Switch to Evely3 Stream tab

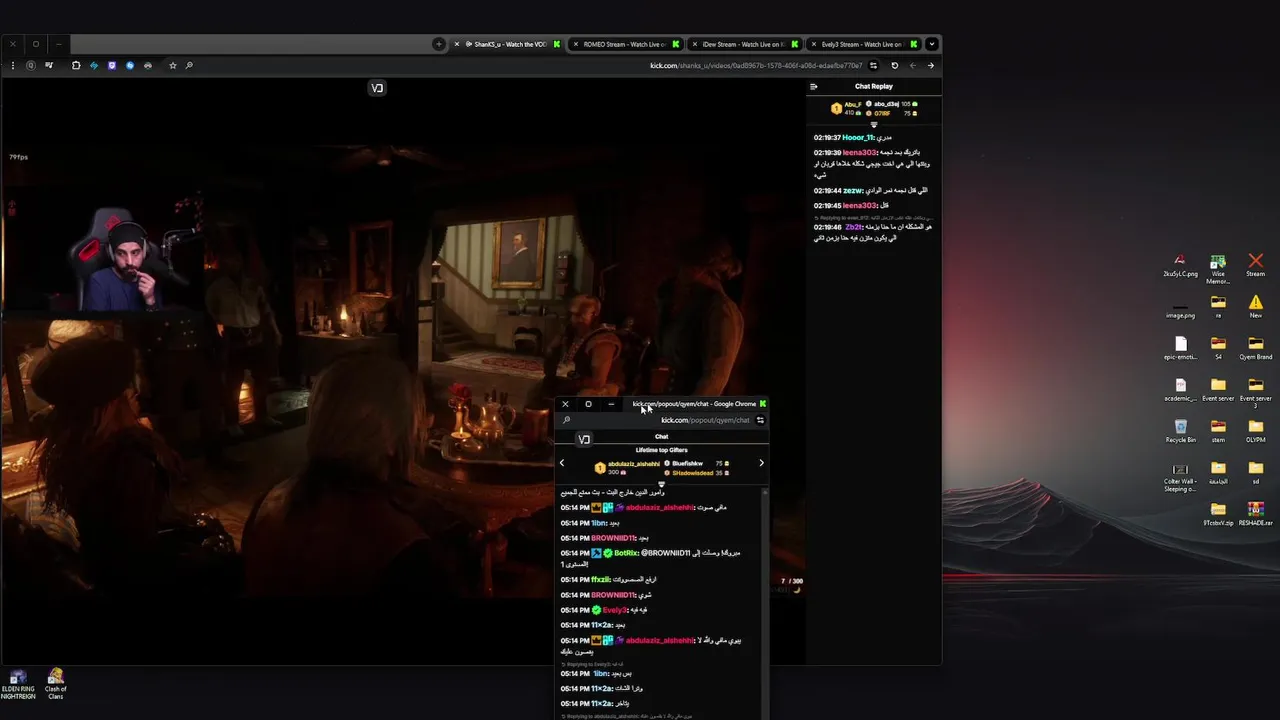coord(862,44)
